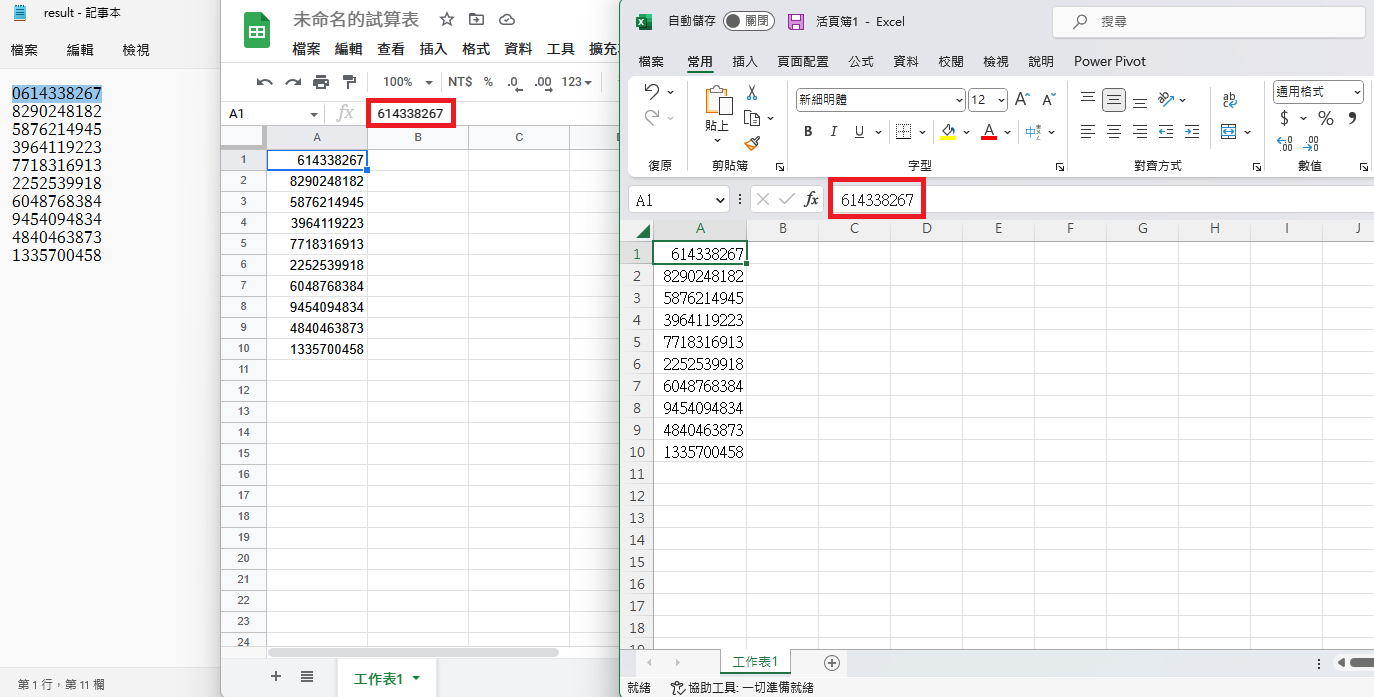Viewport: 1374px width, 697px height.
Task: Add a new sheet in Google Sheets
Action: pyautogui.click(x=276, y=677)
